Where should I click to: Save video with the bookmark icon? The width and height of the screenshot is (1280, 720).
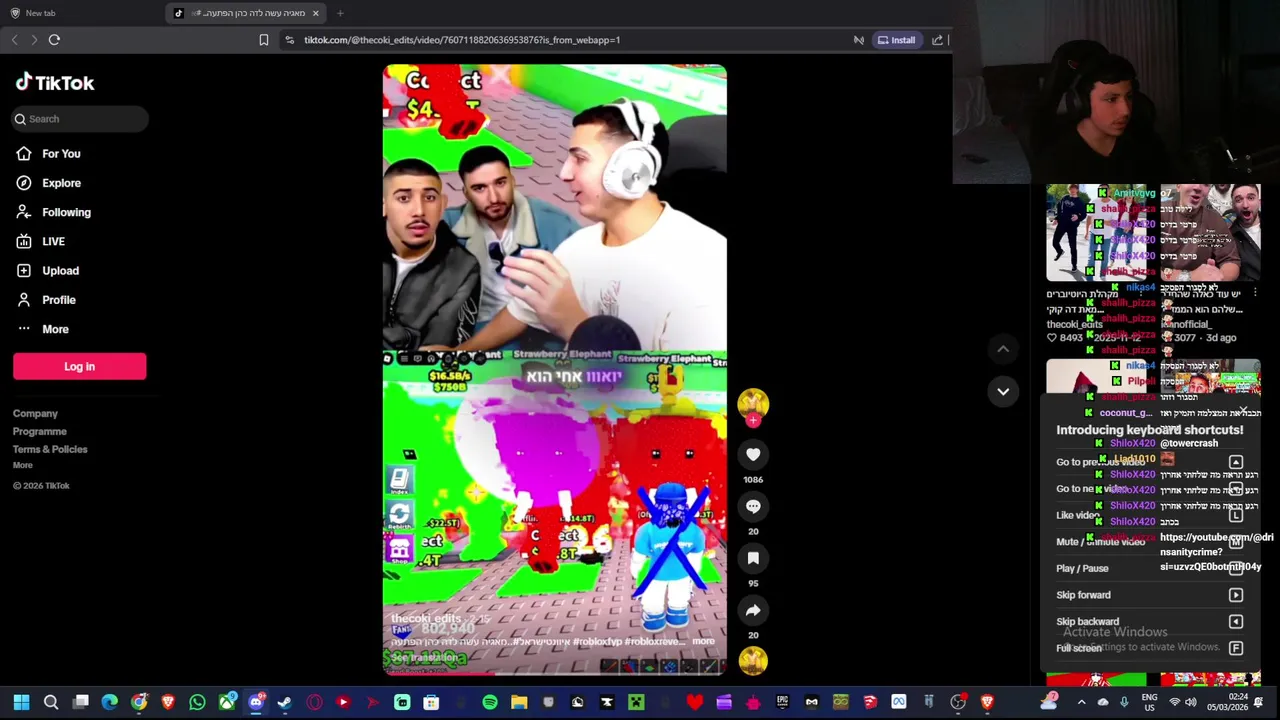[753, 559]
